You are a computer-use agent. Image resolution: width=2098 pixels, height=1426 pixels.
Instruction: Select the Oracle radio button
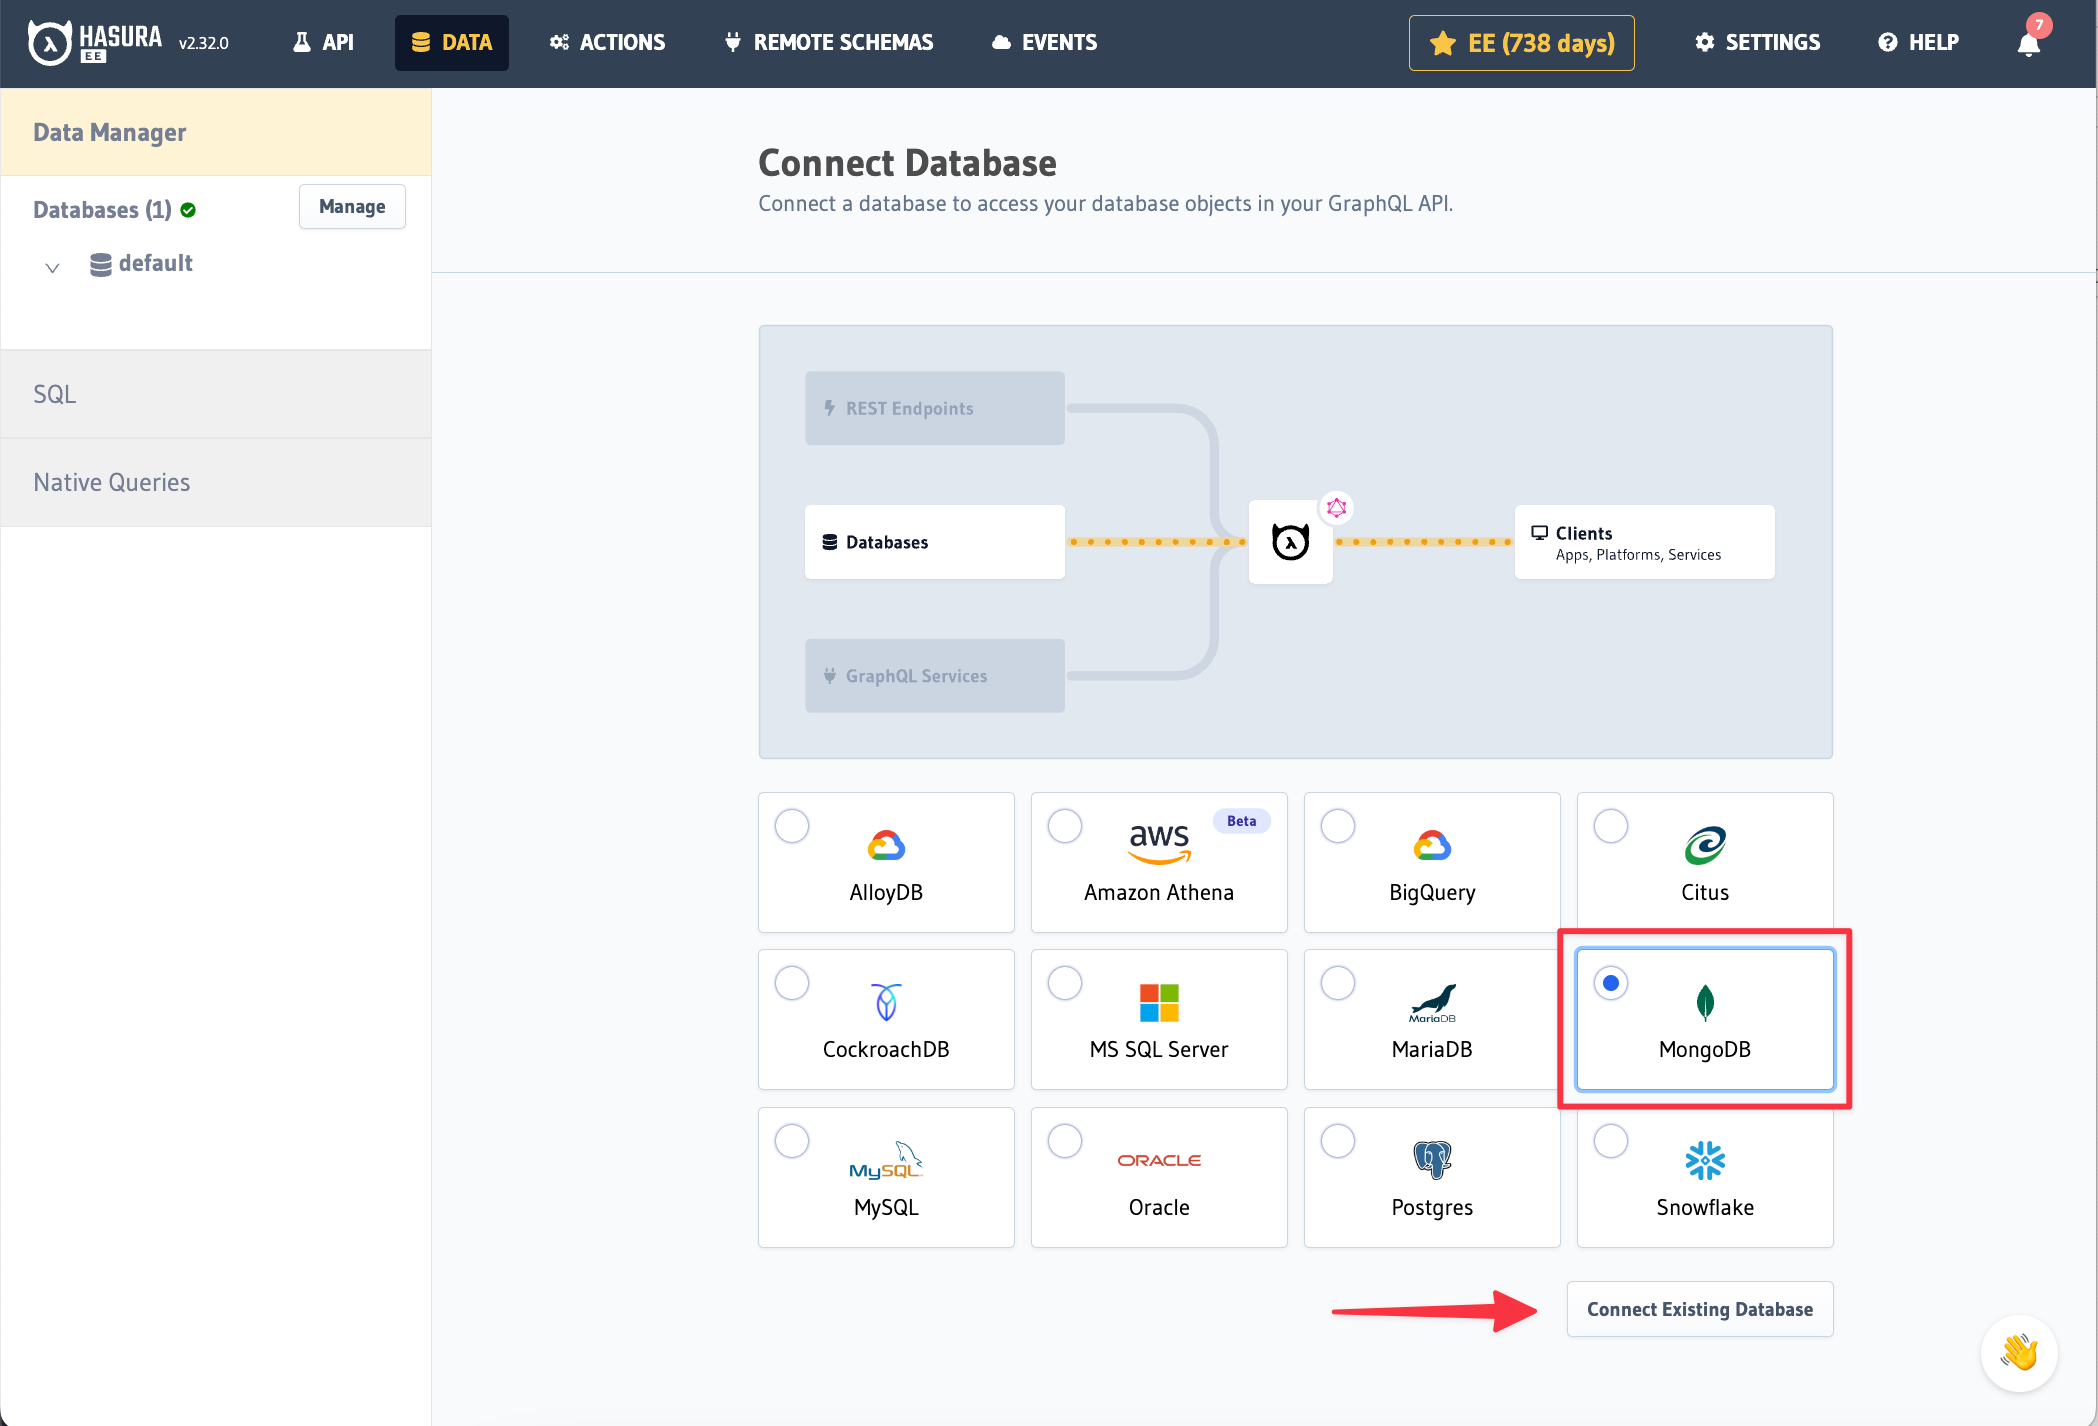click(x=1065, y=1141)
